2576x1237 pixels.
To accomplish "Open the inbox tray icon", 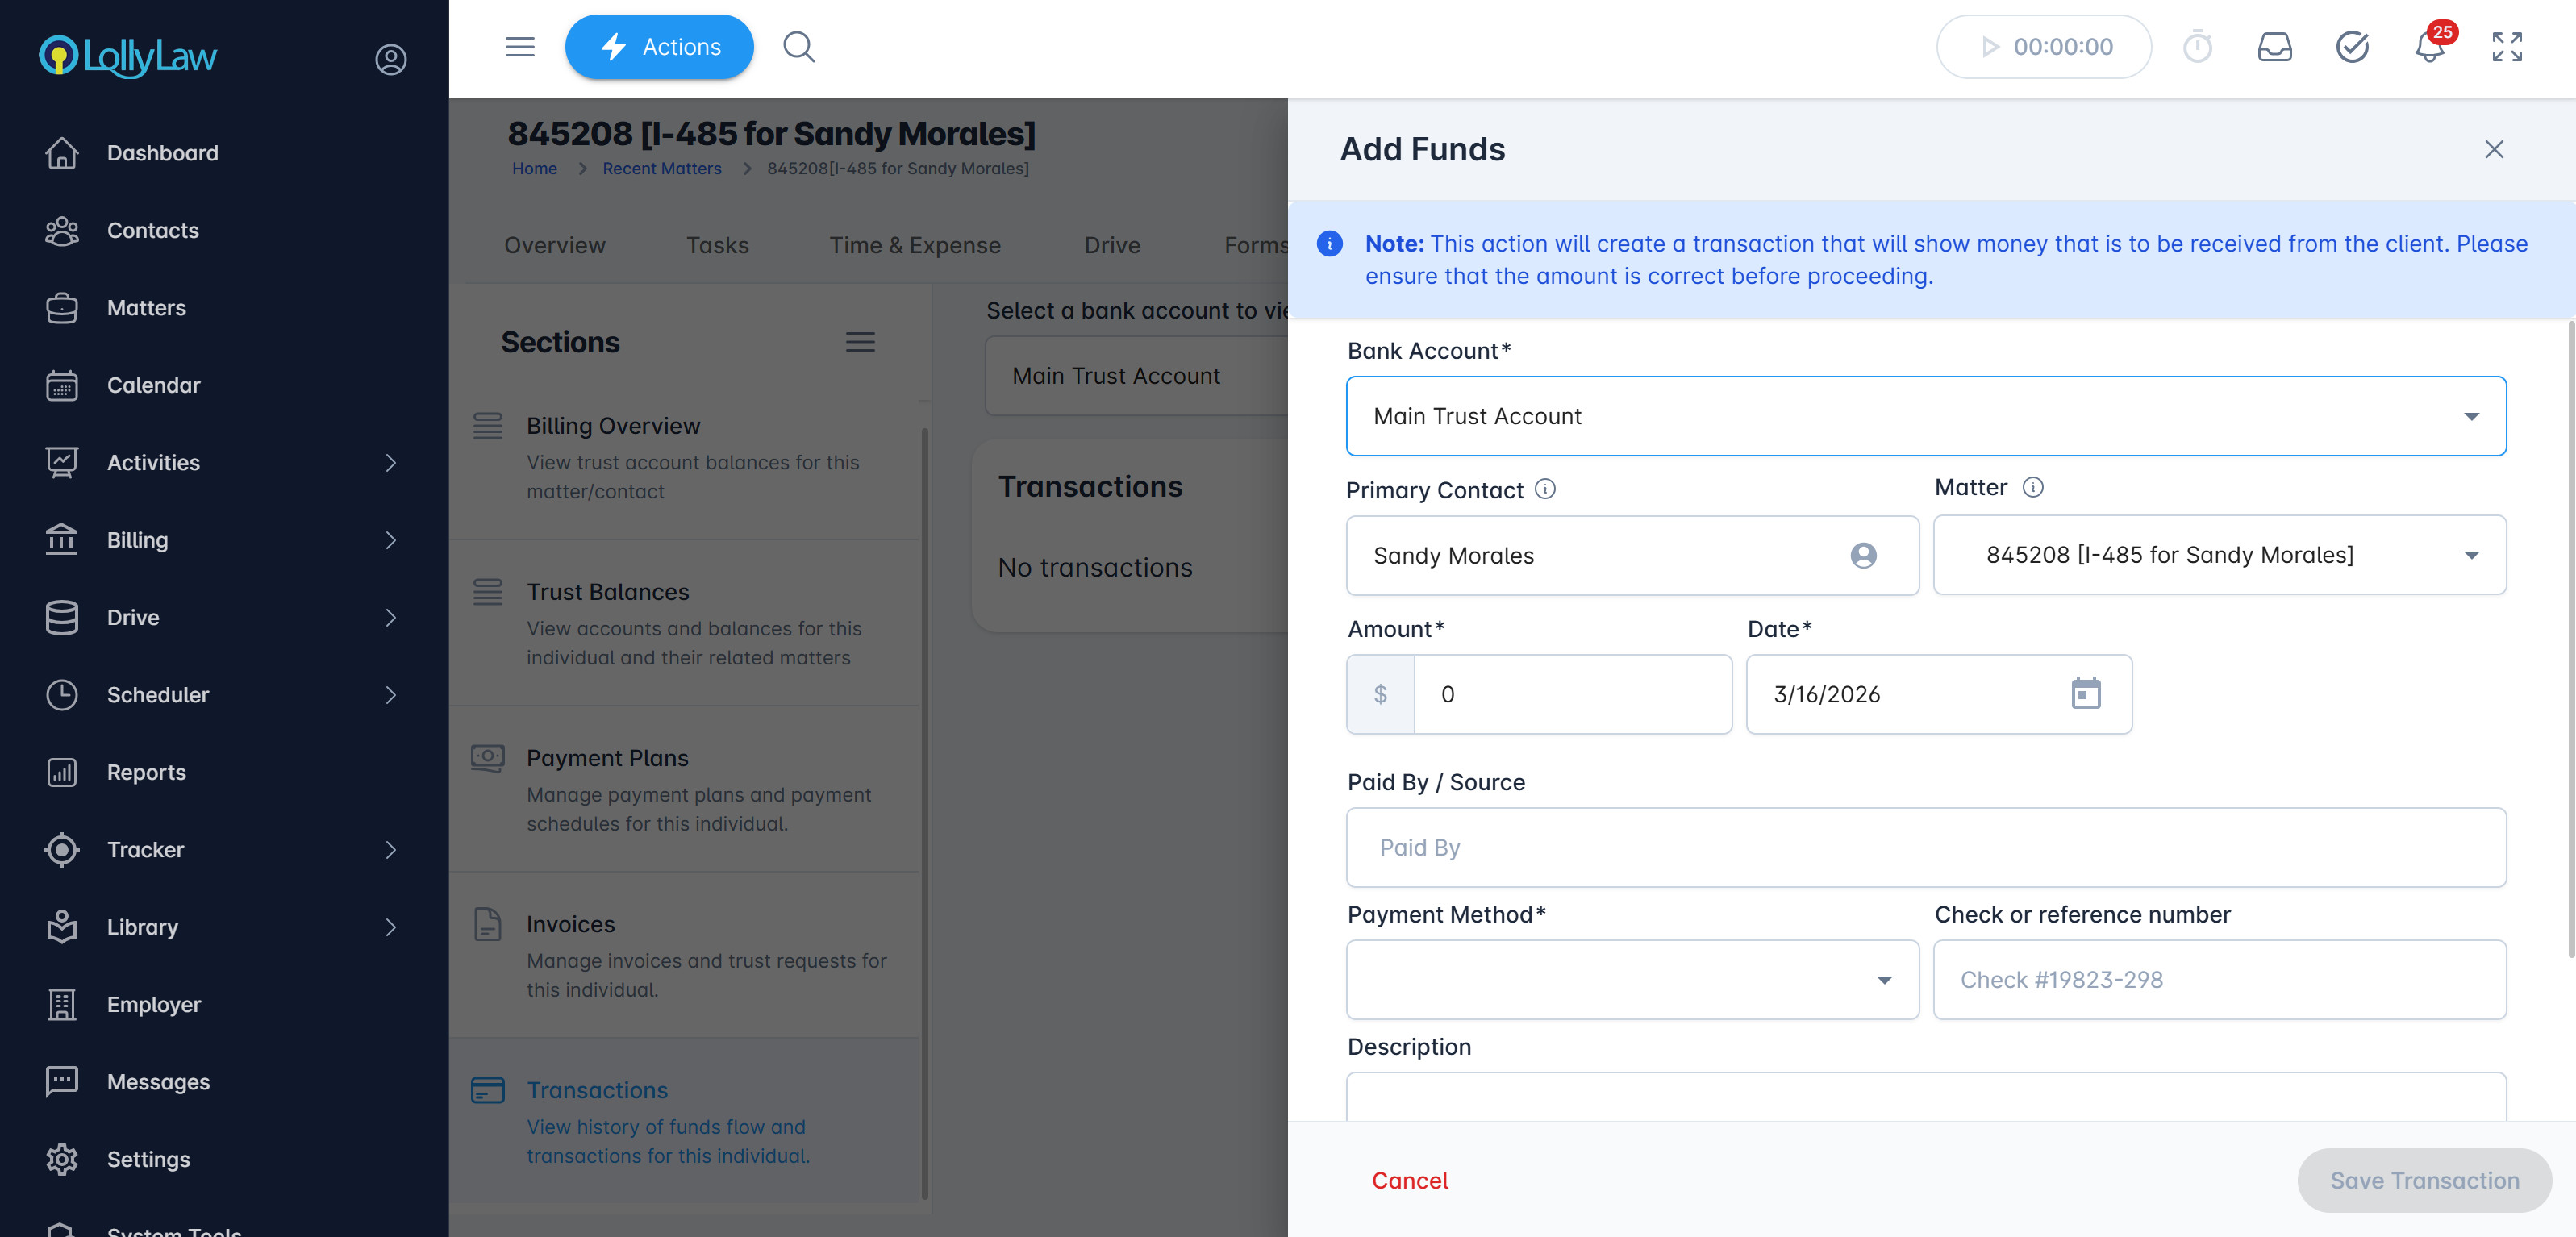I will pos(2274,47).
